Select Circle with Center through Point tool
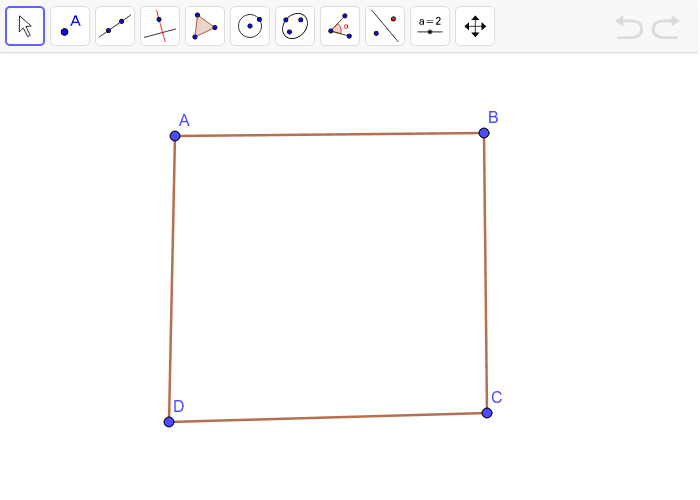This screenshot has width=700, height=500. (250, 26)
